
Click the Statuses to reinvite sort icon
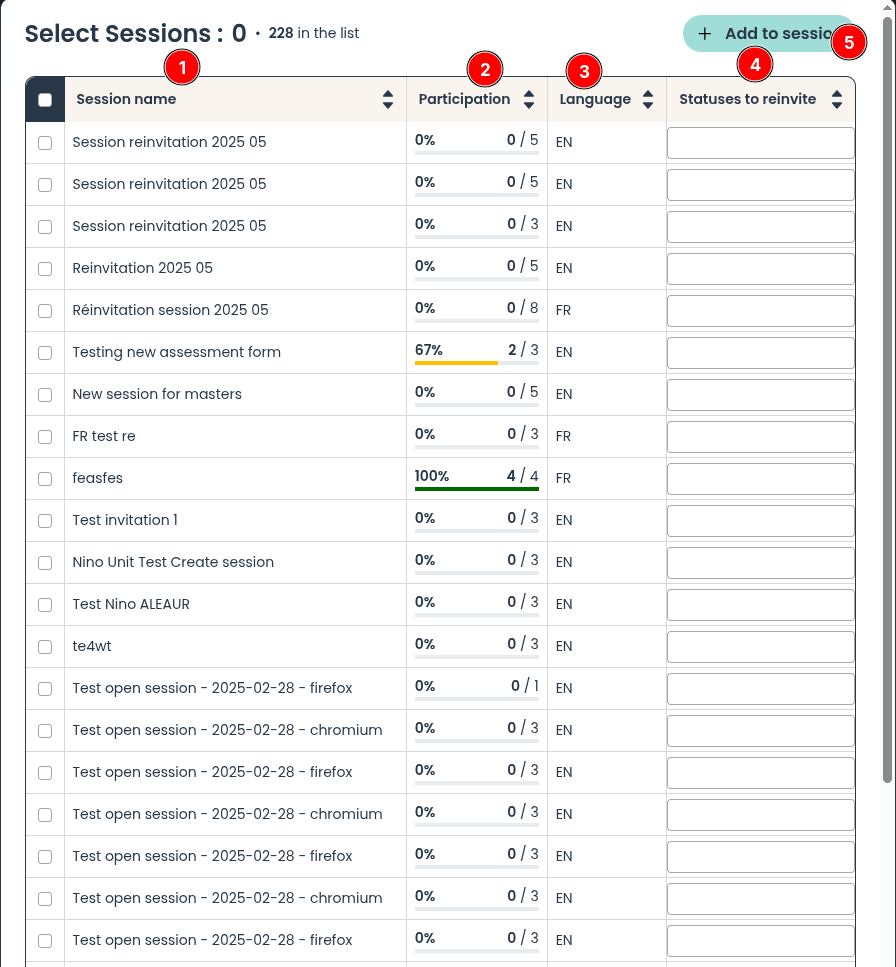pos(837,100)
